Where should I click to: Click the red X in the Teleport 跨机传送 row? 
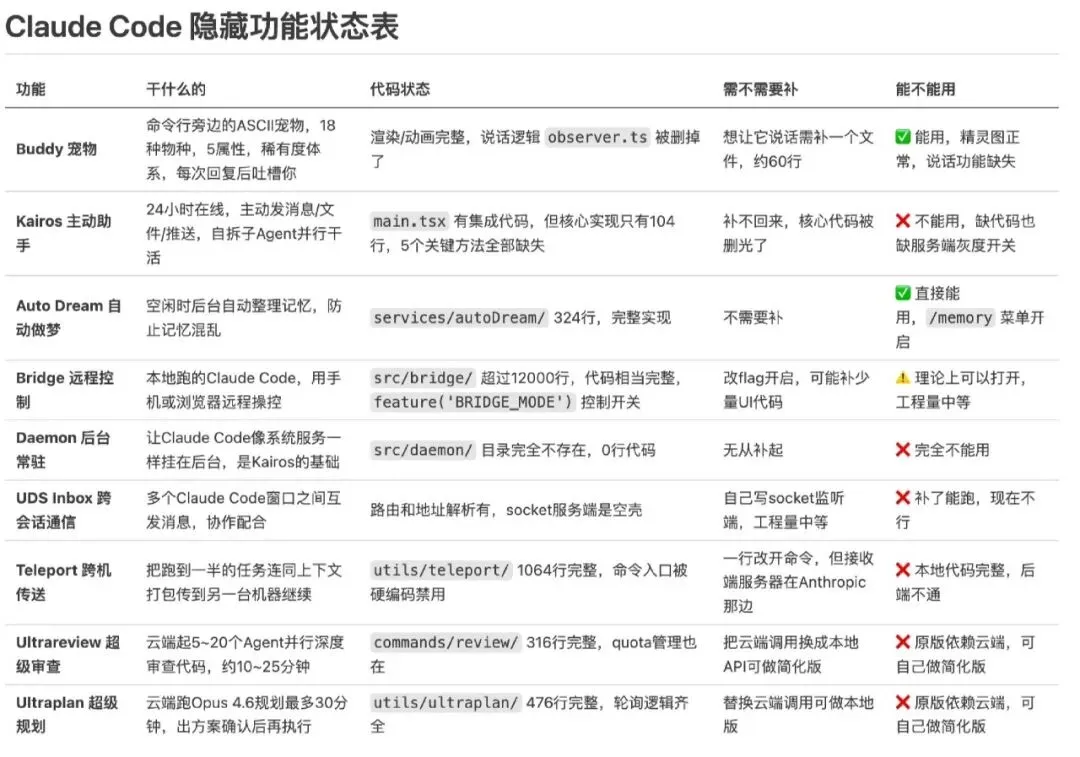902,570
